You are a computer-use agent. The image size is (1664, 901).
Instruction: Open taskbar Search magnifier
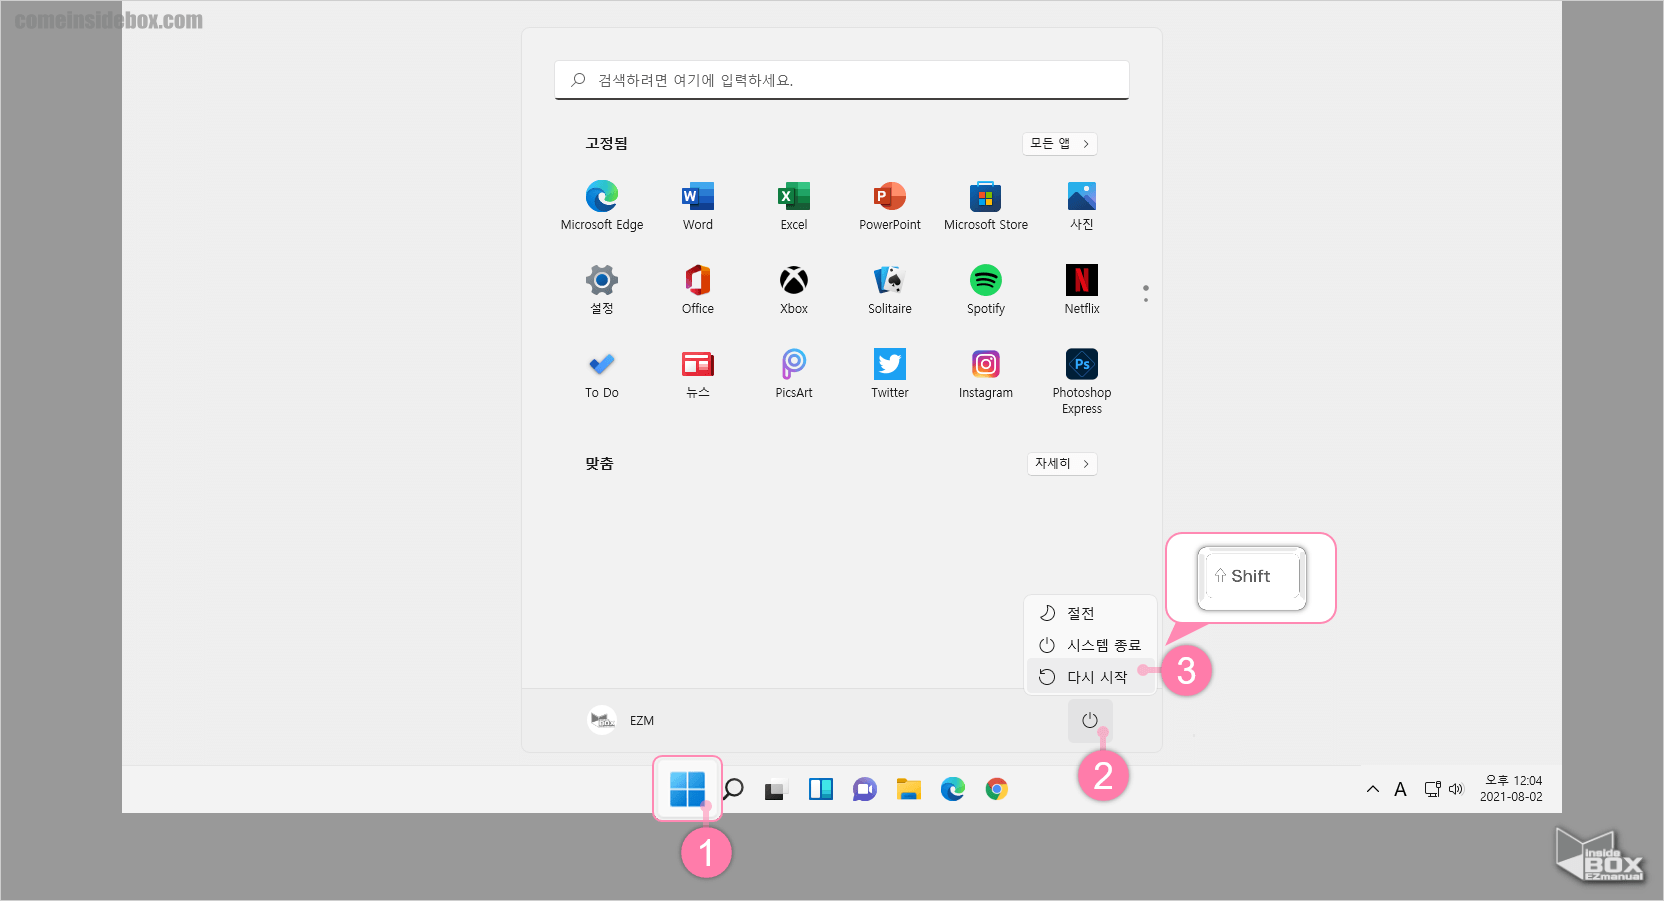pyautogui.click(x=733, y=789)
